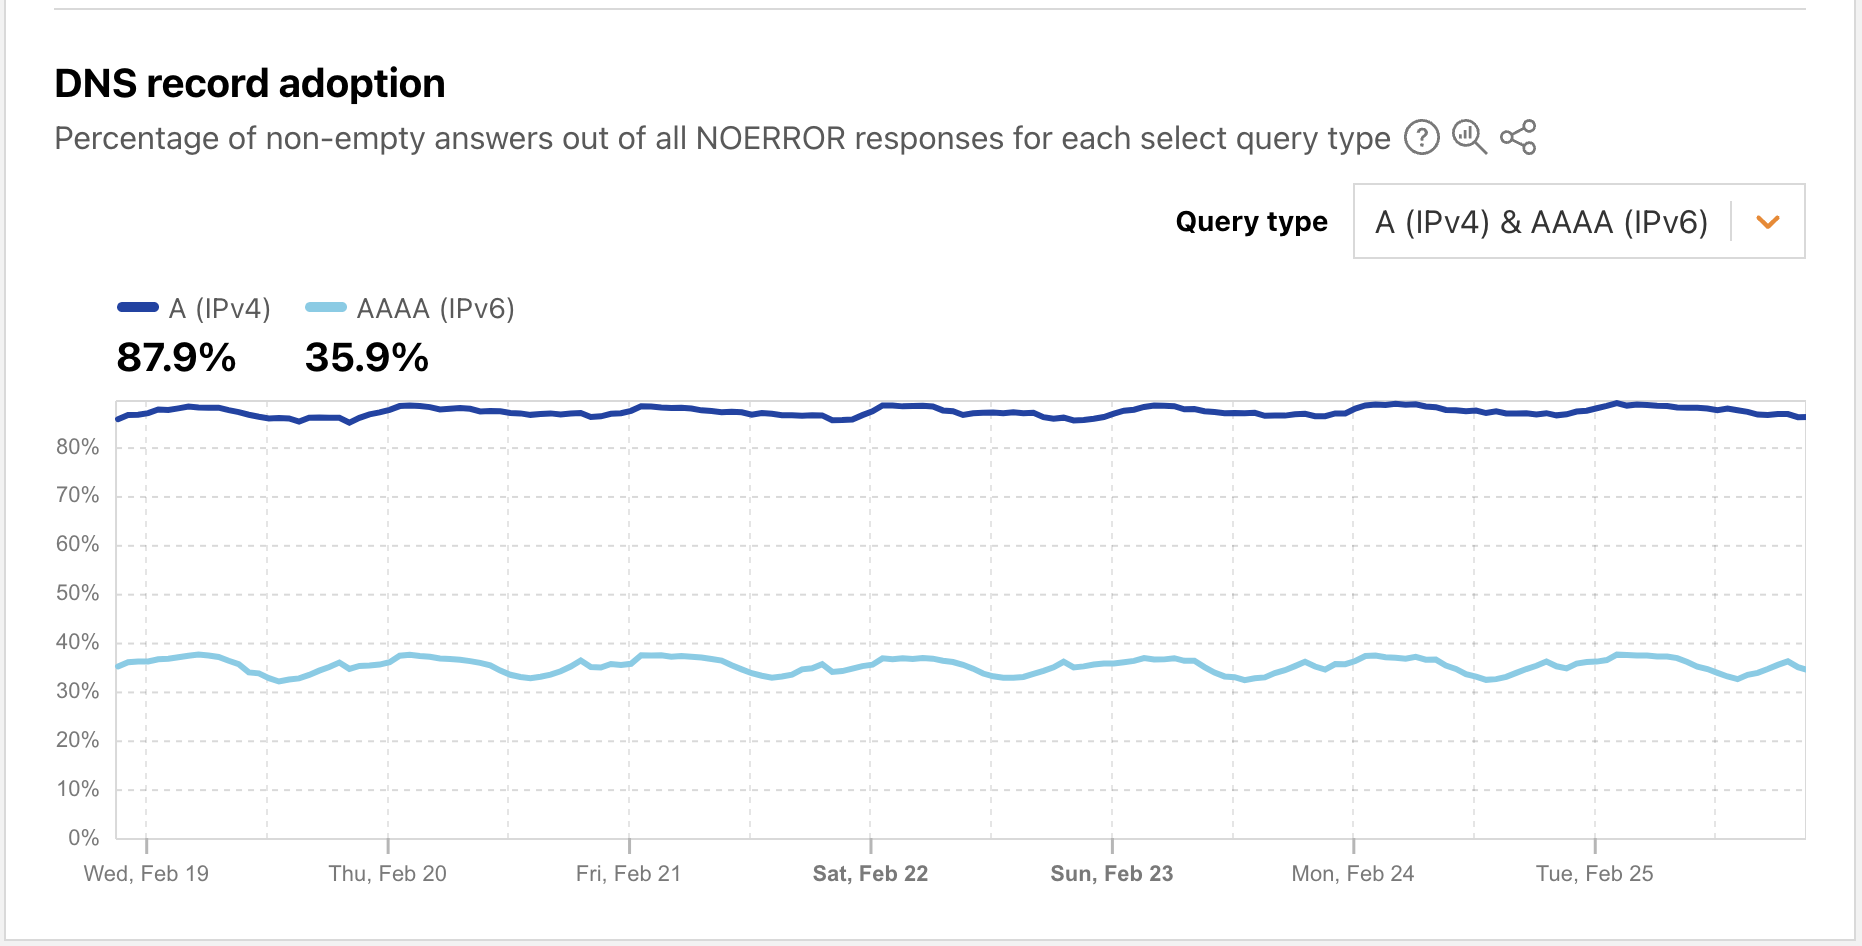Screen dimensions: 1862x946
Task: Click the question mark help icon
Action: (x=1421, y=137)
